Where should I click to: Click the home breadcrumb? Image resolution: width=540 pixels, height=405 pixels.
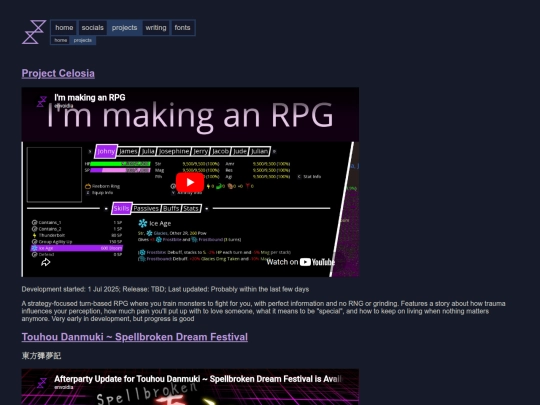coord(61,40)
